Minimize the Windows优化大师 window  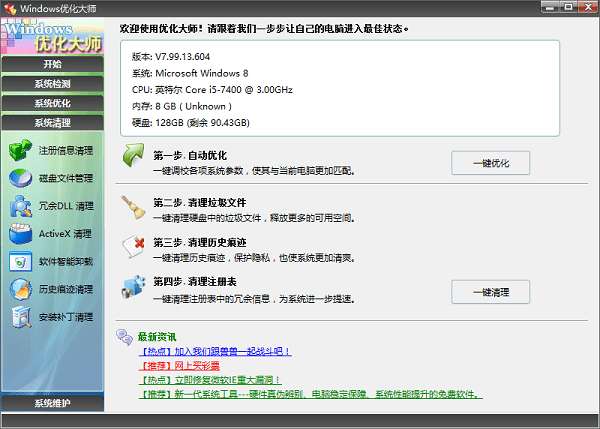[x=550, y=7]
